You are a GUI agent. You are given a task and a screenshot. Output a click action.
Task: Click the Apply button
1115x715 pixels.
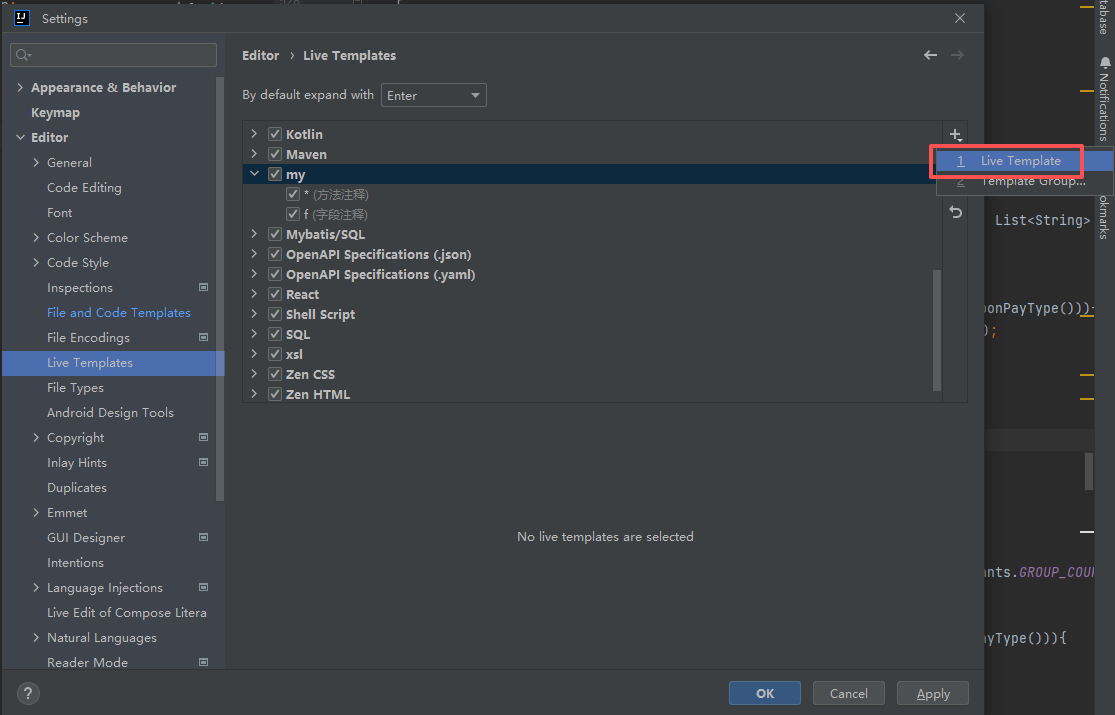[x=933, y=693]
